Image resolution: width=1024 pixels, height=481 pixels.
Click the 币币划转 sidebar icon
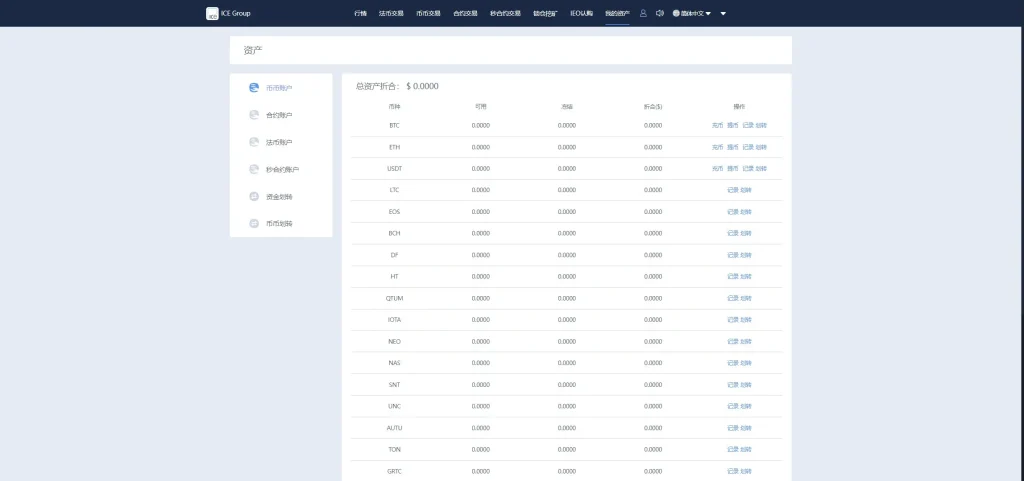pyautogui.click(x=254, y=223)
